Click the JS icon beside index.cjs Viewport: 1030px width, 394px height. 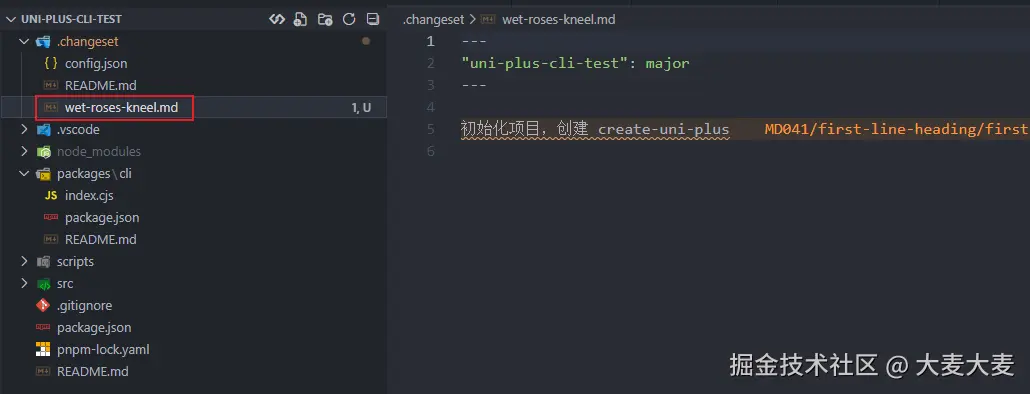(51, 196)
